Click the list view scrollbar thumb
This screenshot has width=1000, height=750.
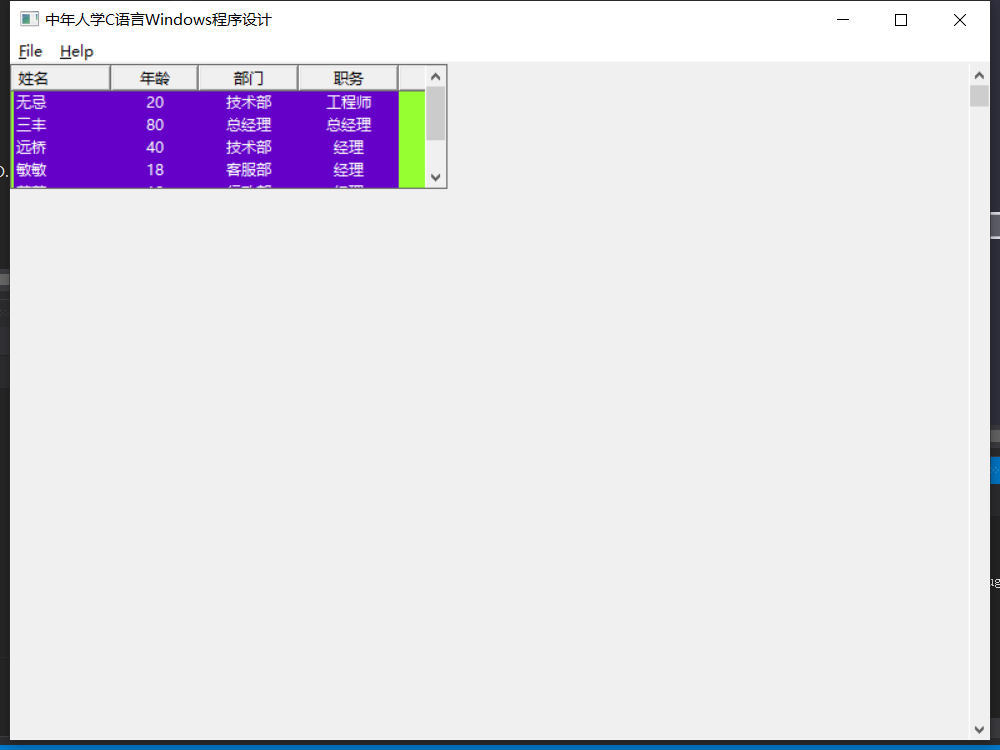point(436,114)
